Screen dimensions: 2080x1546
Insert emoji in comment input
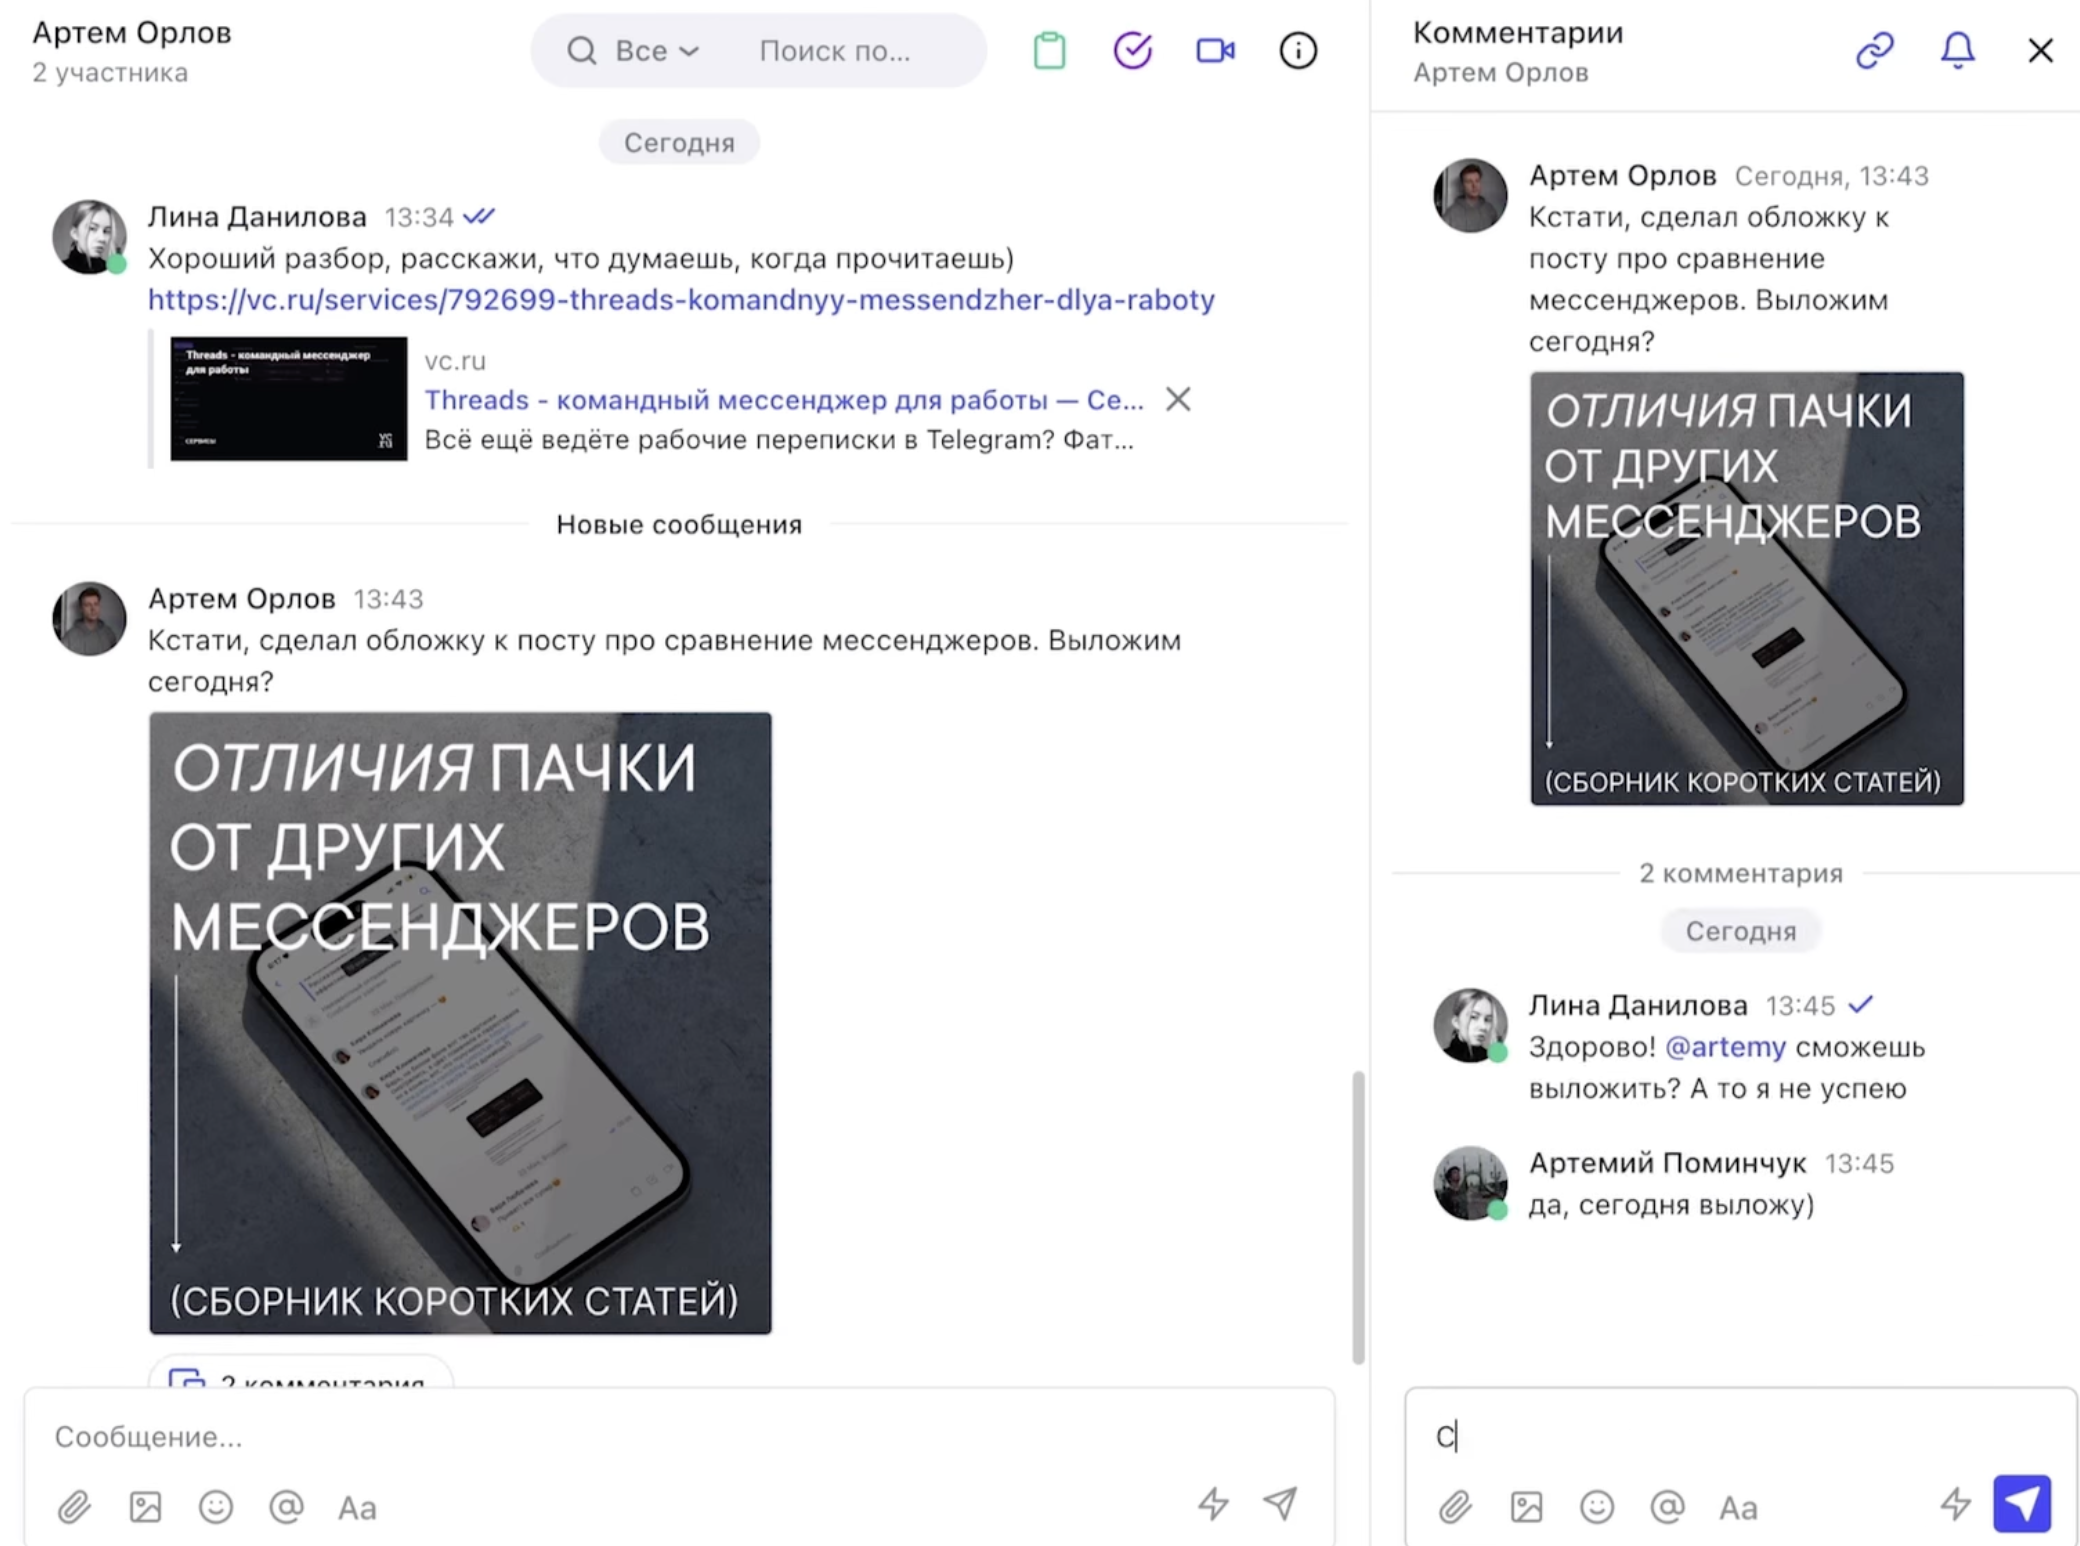pyautogui.click(x=1597, y=1506)
